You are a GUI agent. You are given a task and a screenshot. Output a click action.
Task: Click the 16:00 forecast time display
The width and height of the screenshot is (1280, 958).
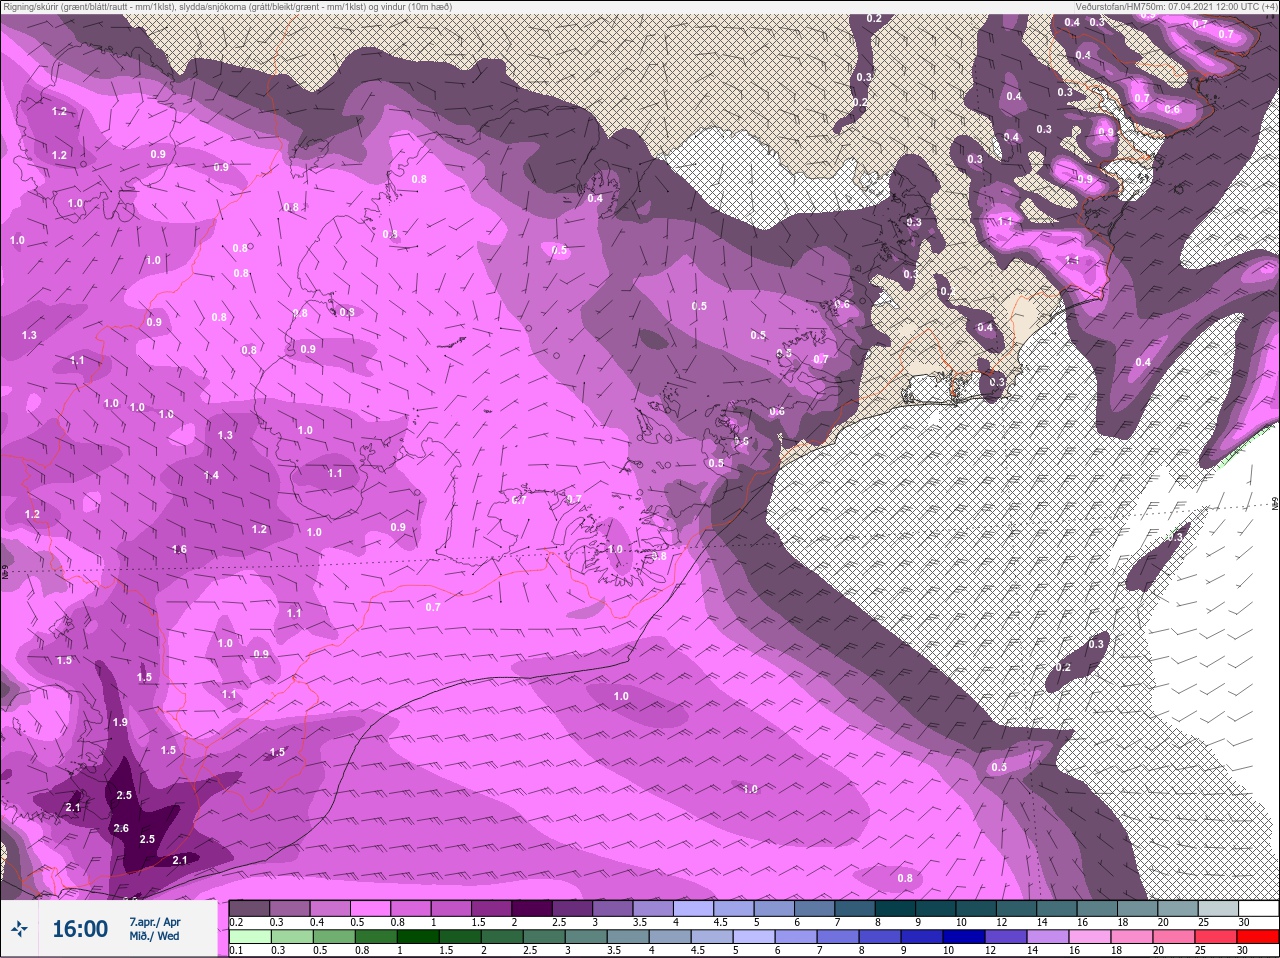point(80,929)
